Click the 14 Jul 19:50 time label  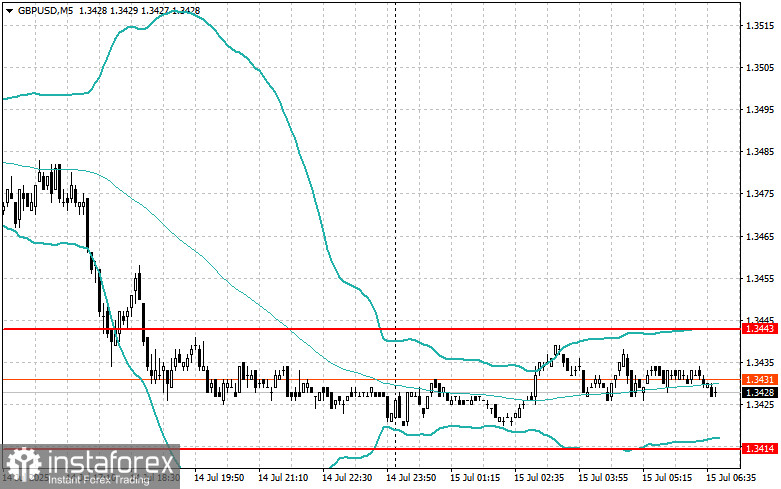[219, 478]
